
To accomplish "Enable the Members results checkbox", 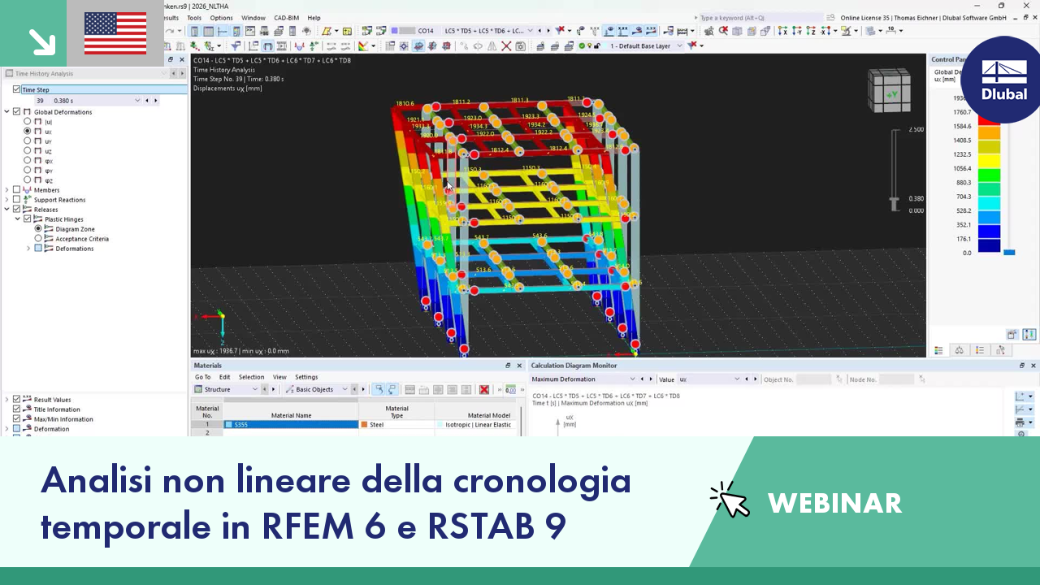I will 17,190.
